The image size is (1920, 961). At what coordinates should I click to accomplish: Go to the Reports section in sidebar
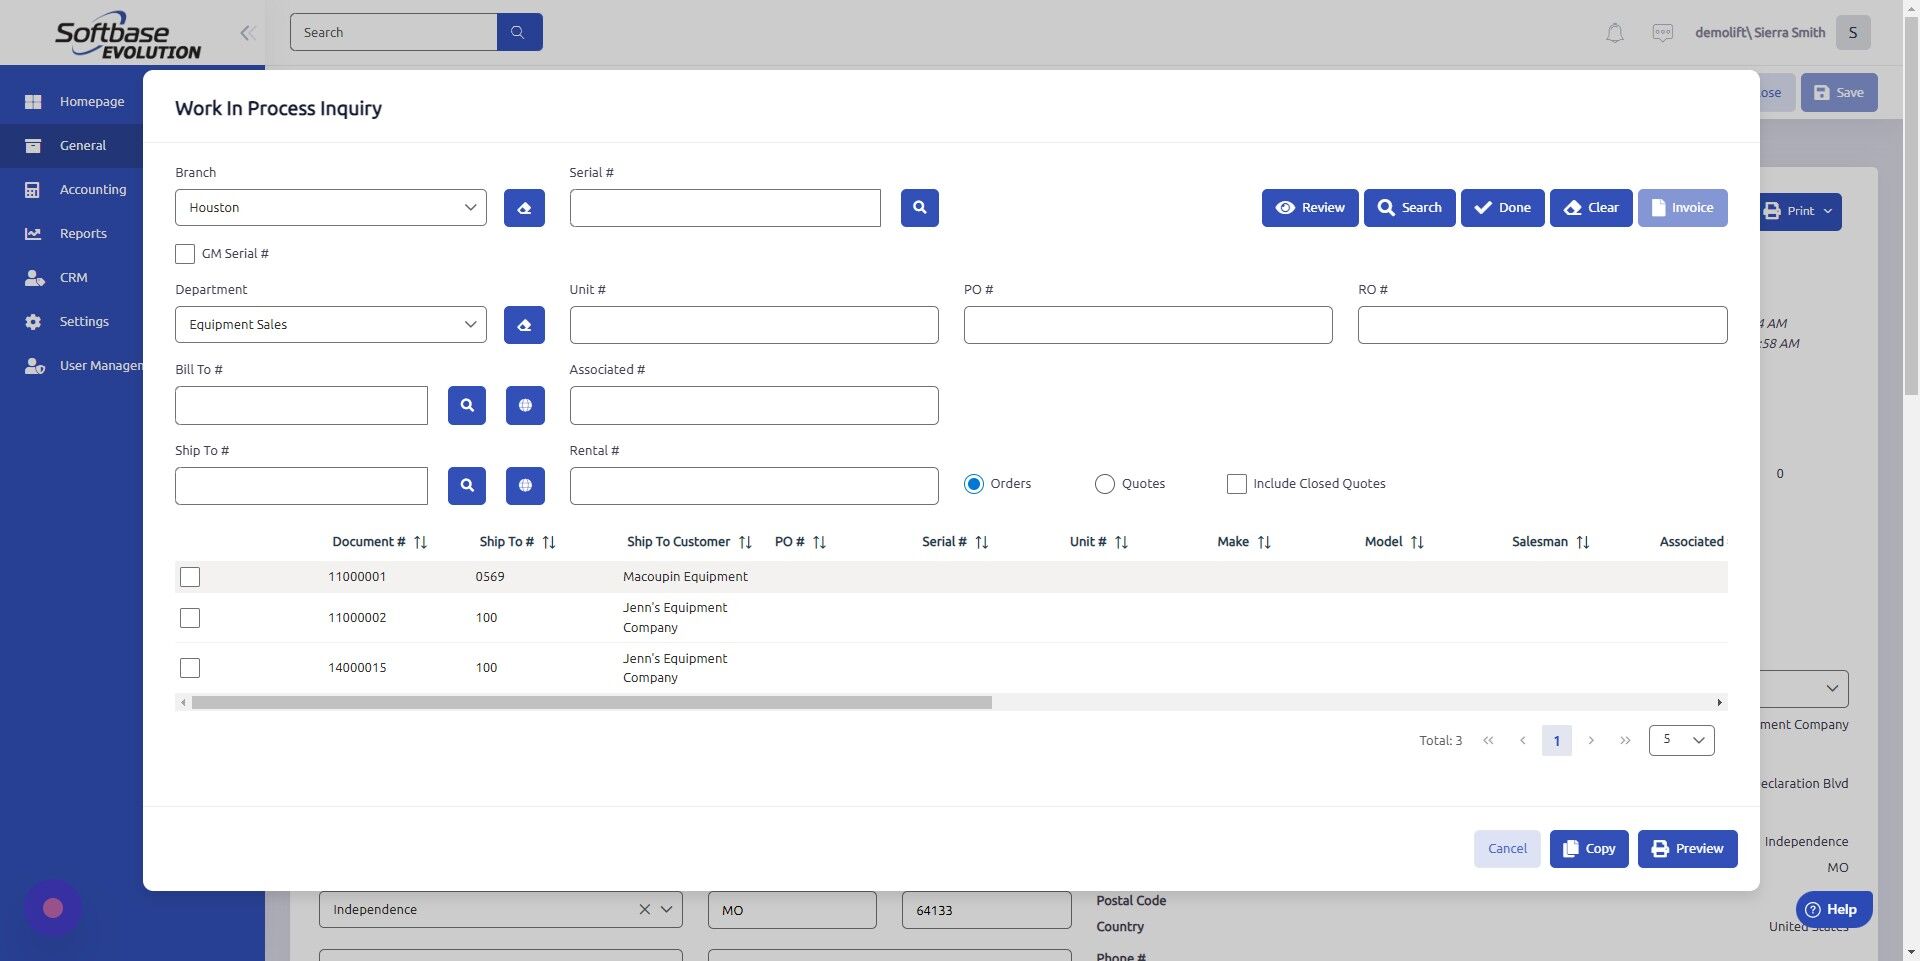(x=83, y=233)
